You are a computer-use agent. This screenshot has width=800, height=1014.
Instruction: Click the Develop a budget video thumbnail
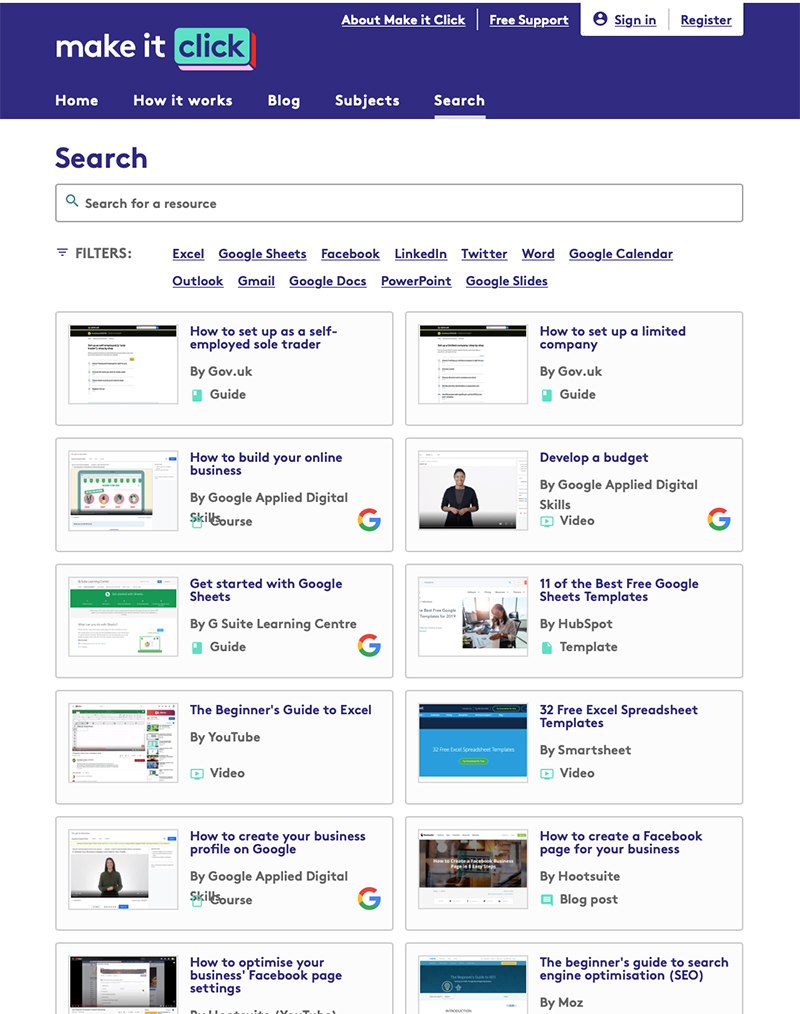click(x=473, y=491)
